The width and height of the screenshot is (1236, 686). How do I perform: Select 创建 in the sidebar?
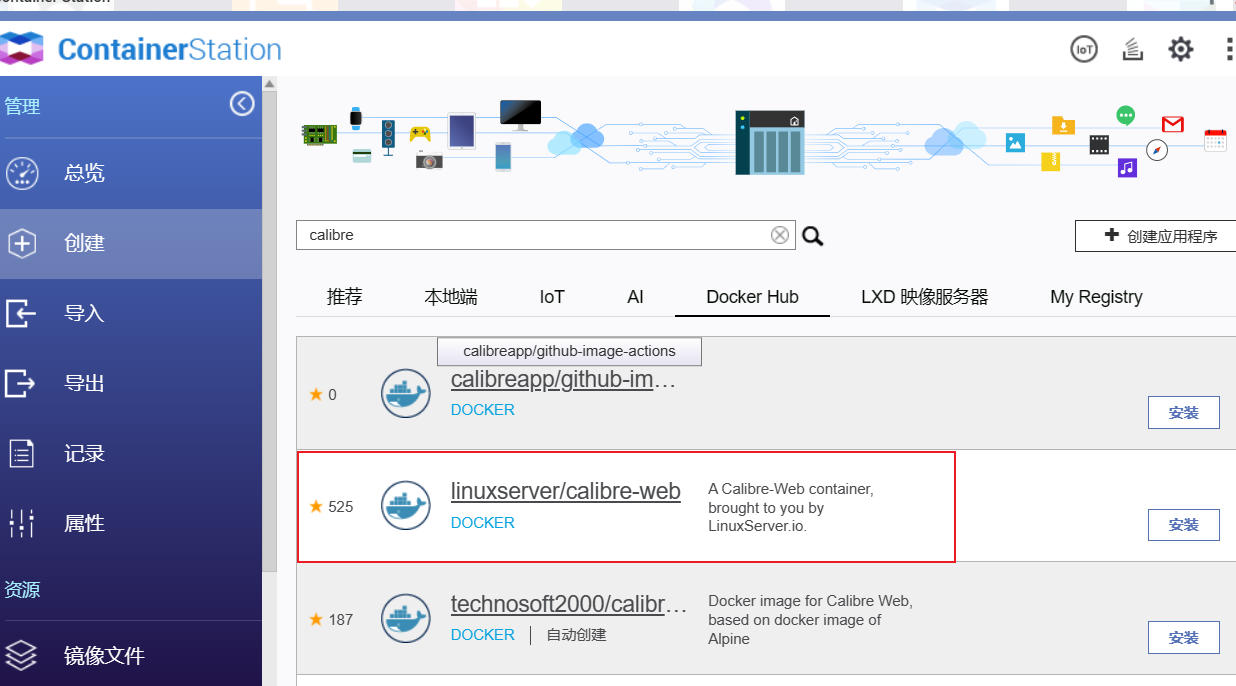[x=131, y=243]
